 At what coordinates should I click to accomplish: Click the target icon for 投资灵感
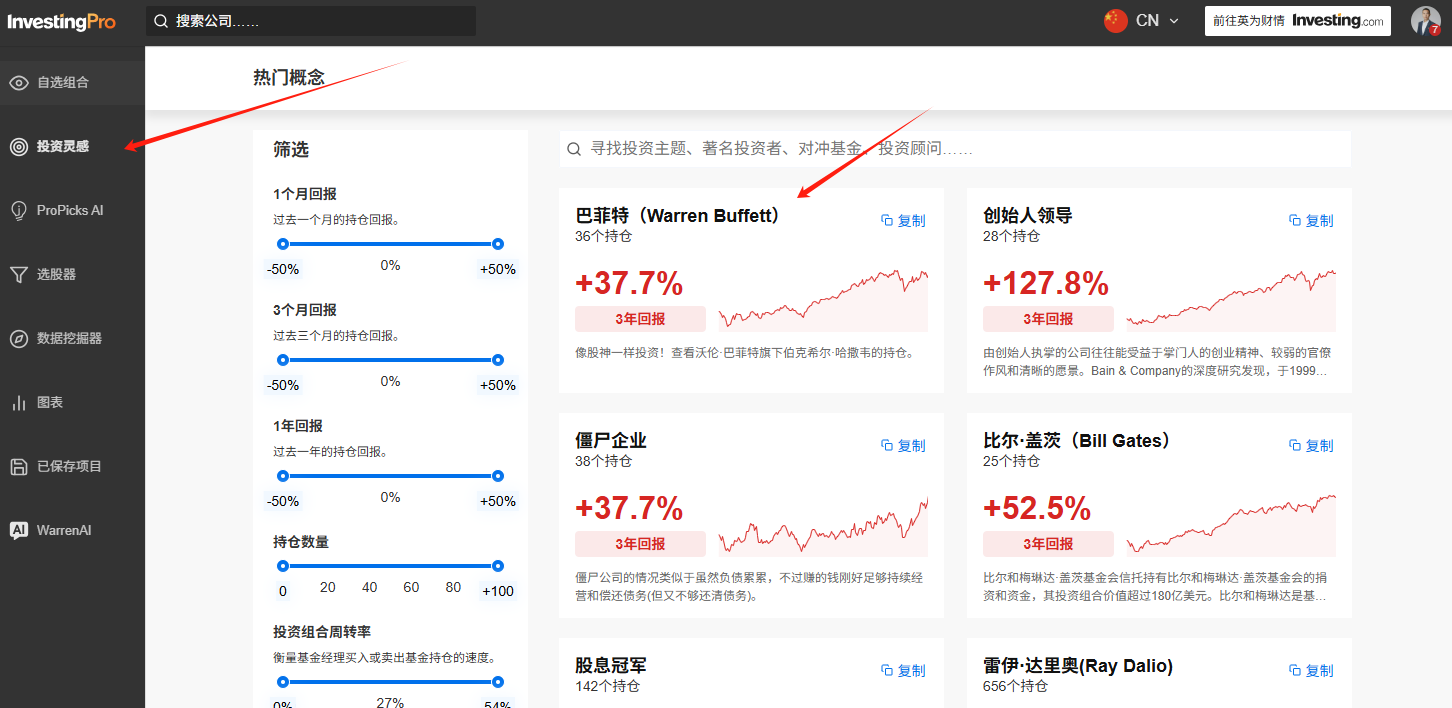(x=19, y=147)
